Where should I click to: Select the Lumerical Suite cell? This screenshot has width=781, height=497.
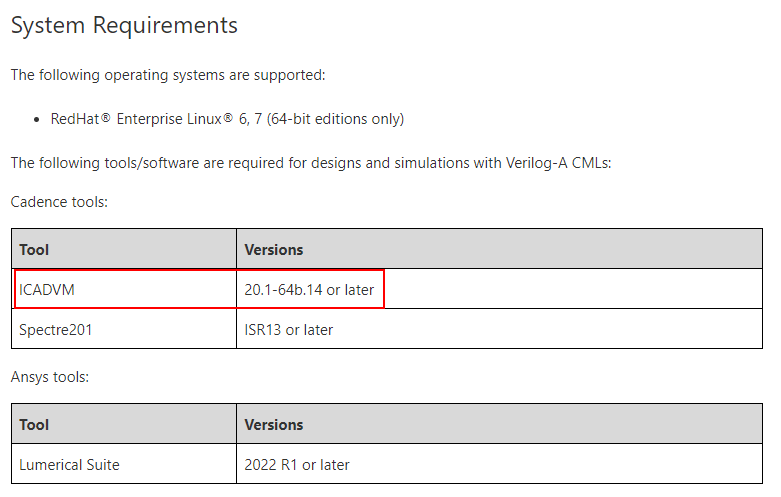click(x=124, y=464)
